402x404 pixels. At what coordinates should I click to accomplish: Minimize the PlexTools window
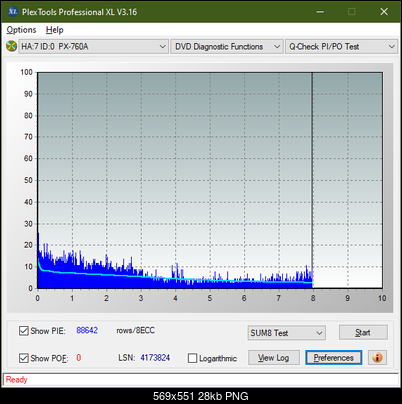pyautogui.click(x=320, y=12)
